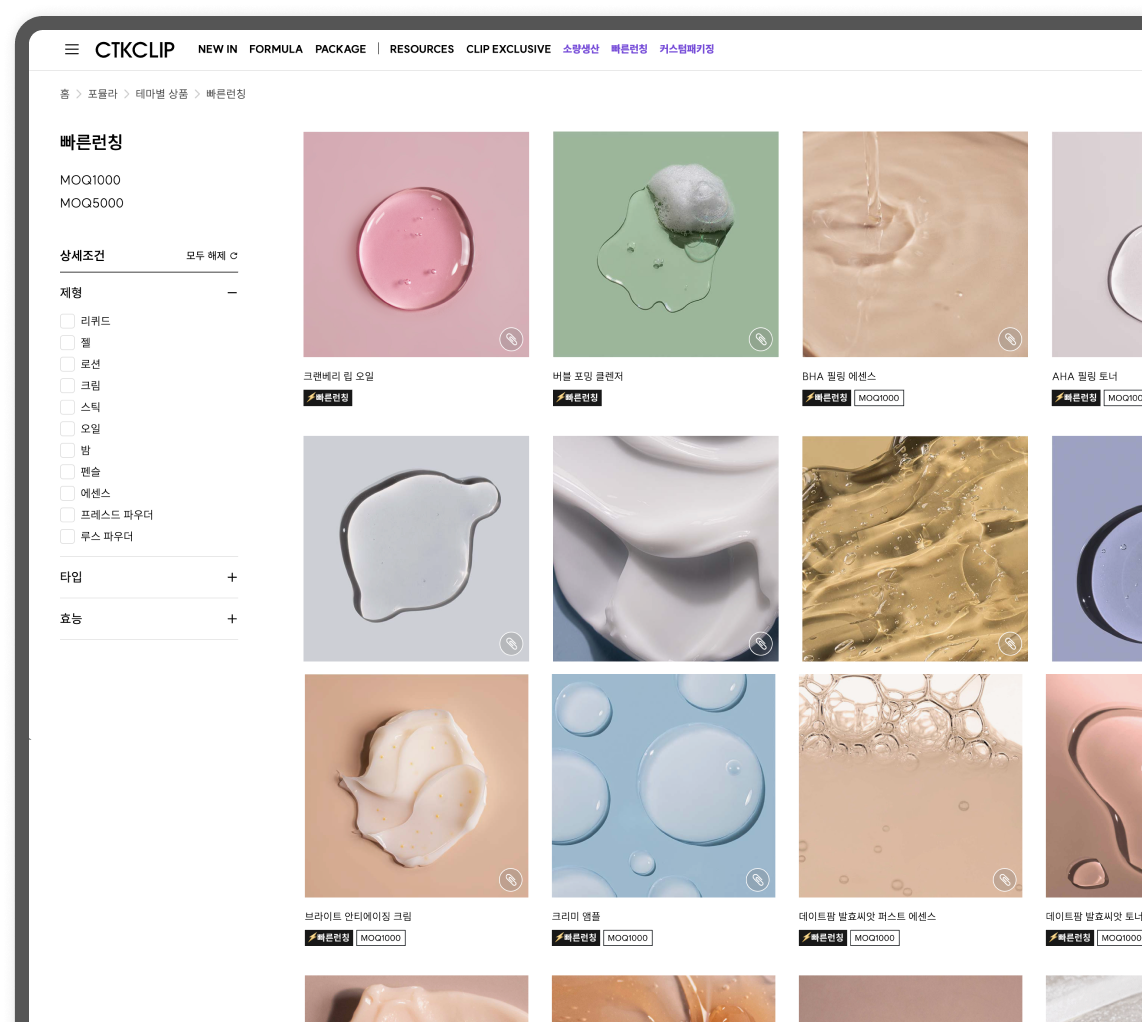Go to 홈 in breadcrumb
The height and width of the screenshot is (1022, 1142).
65,94
